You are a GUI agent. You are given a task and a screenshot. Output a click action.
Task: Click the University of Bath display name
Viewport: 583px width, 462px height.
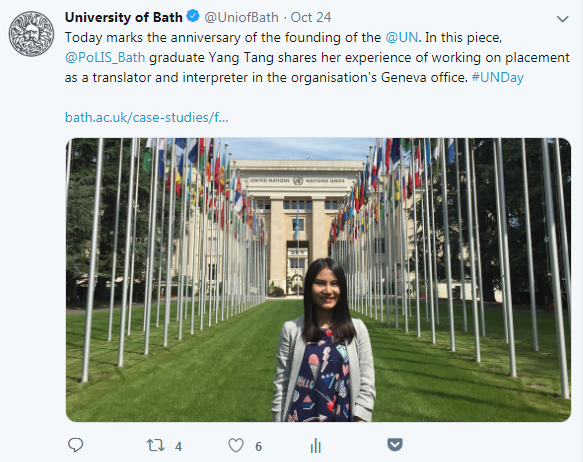point(123,17)
